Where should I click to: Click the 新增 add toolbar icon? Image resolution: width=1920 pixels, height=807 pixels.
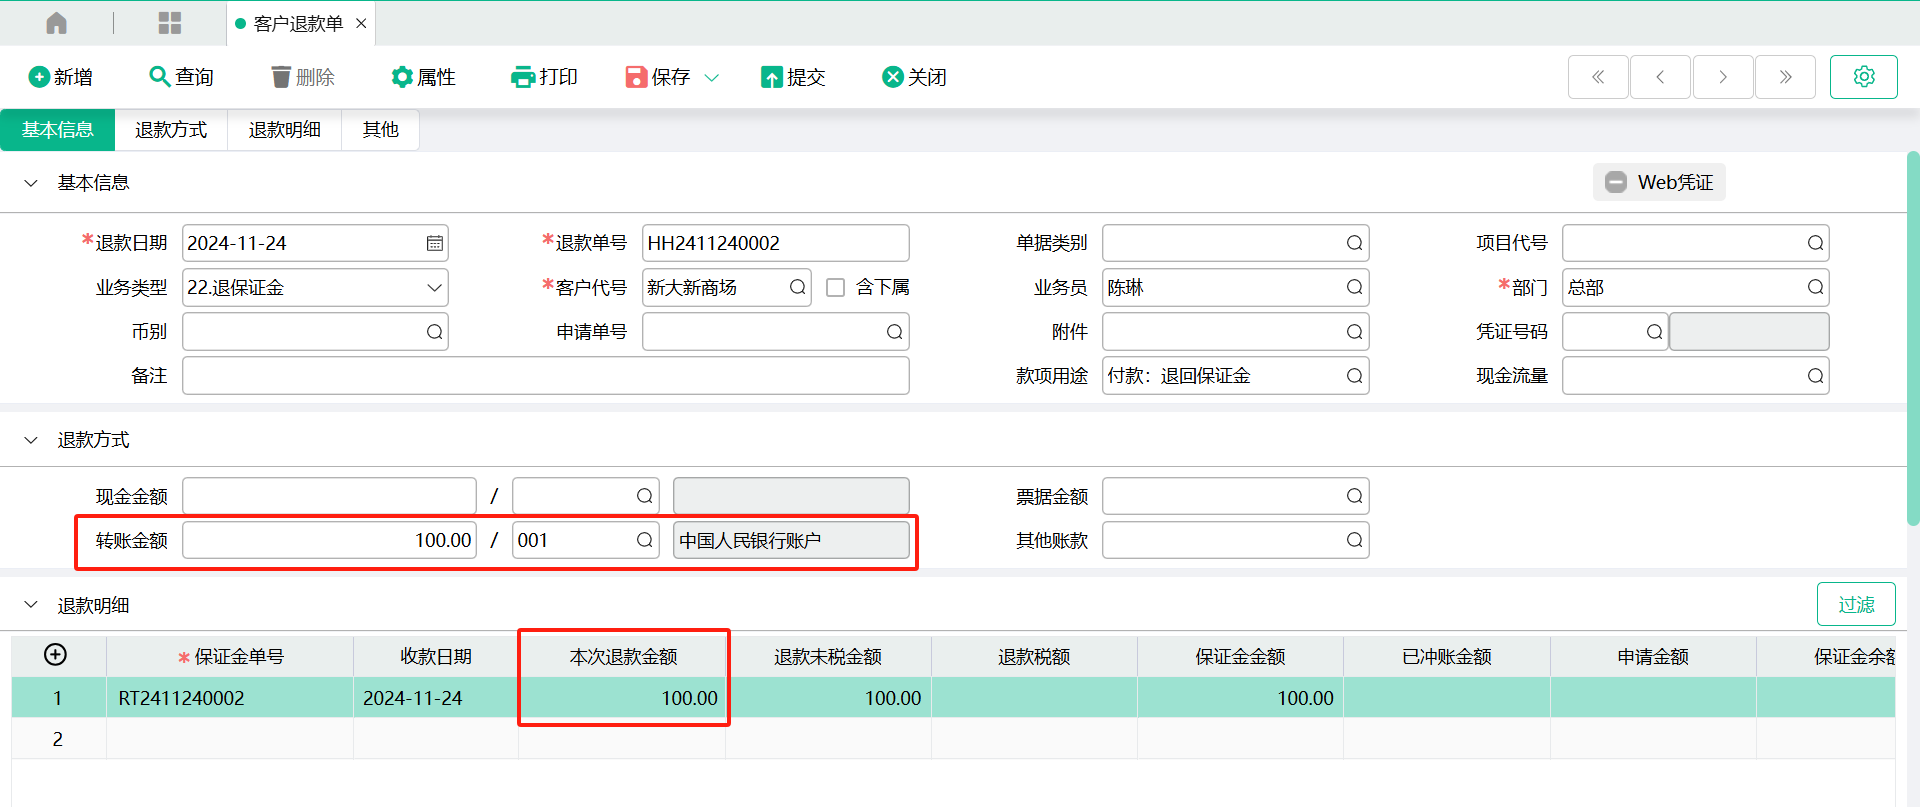coord(40,77)
